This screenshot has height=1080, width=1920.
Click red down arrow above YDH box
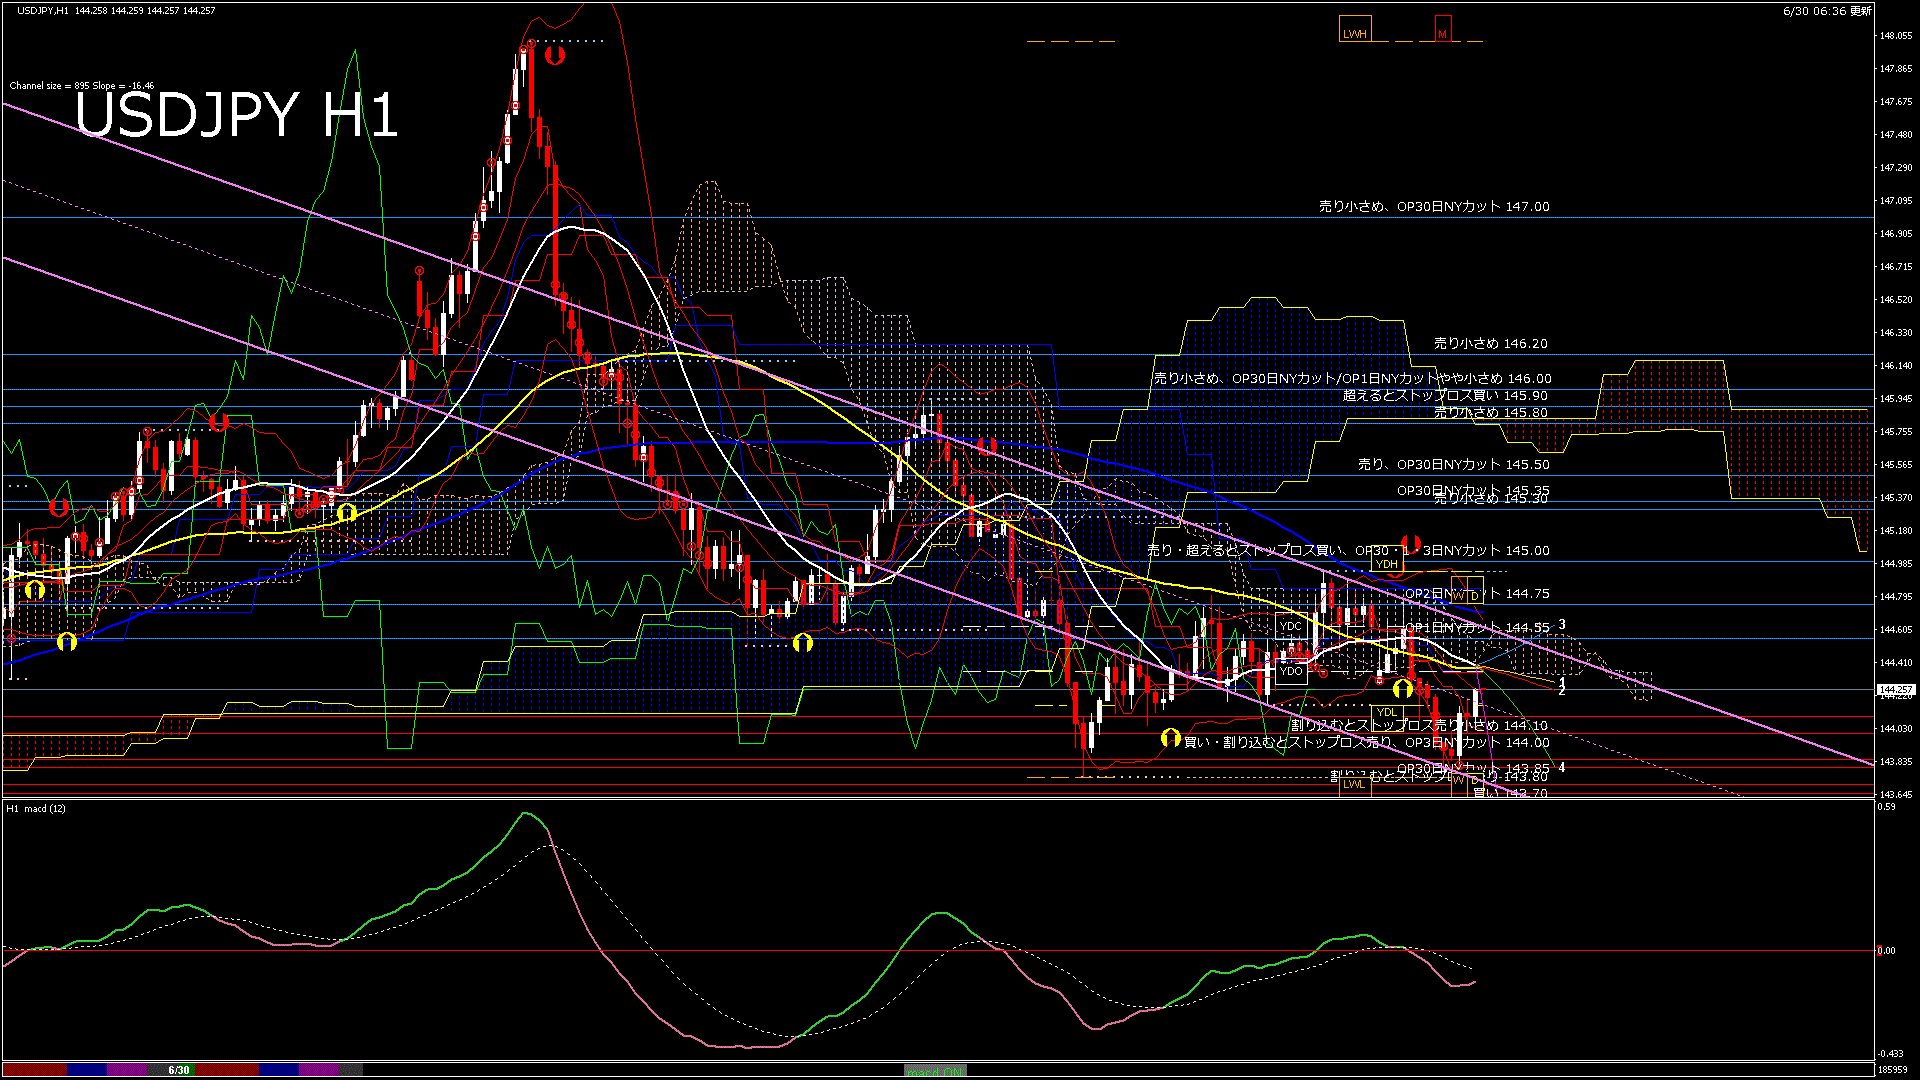point(1410,544)
